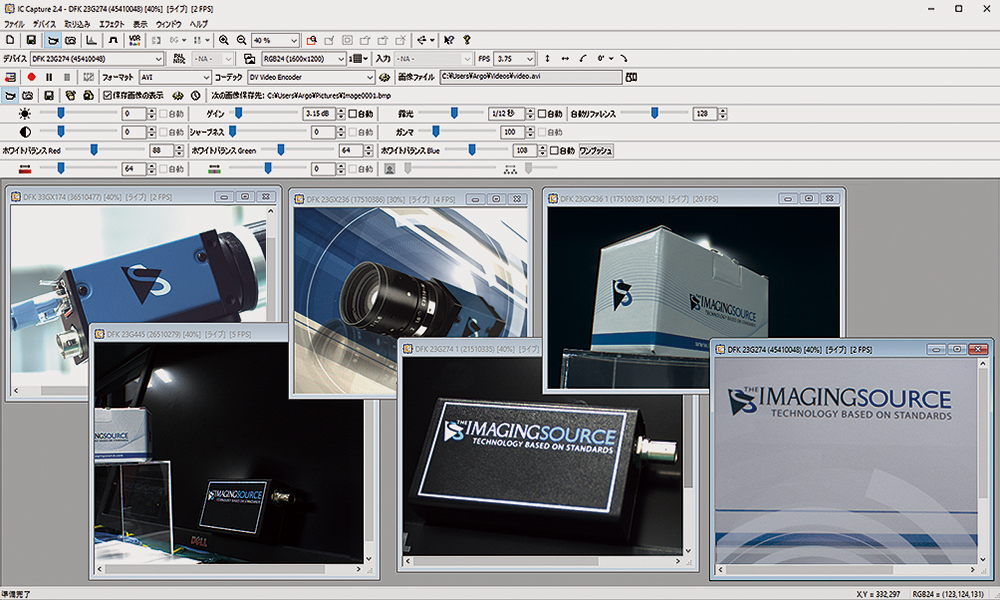Click the zoom out magnifier
This screenshot has height=600, width=1000.
[x=242, y=40]
